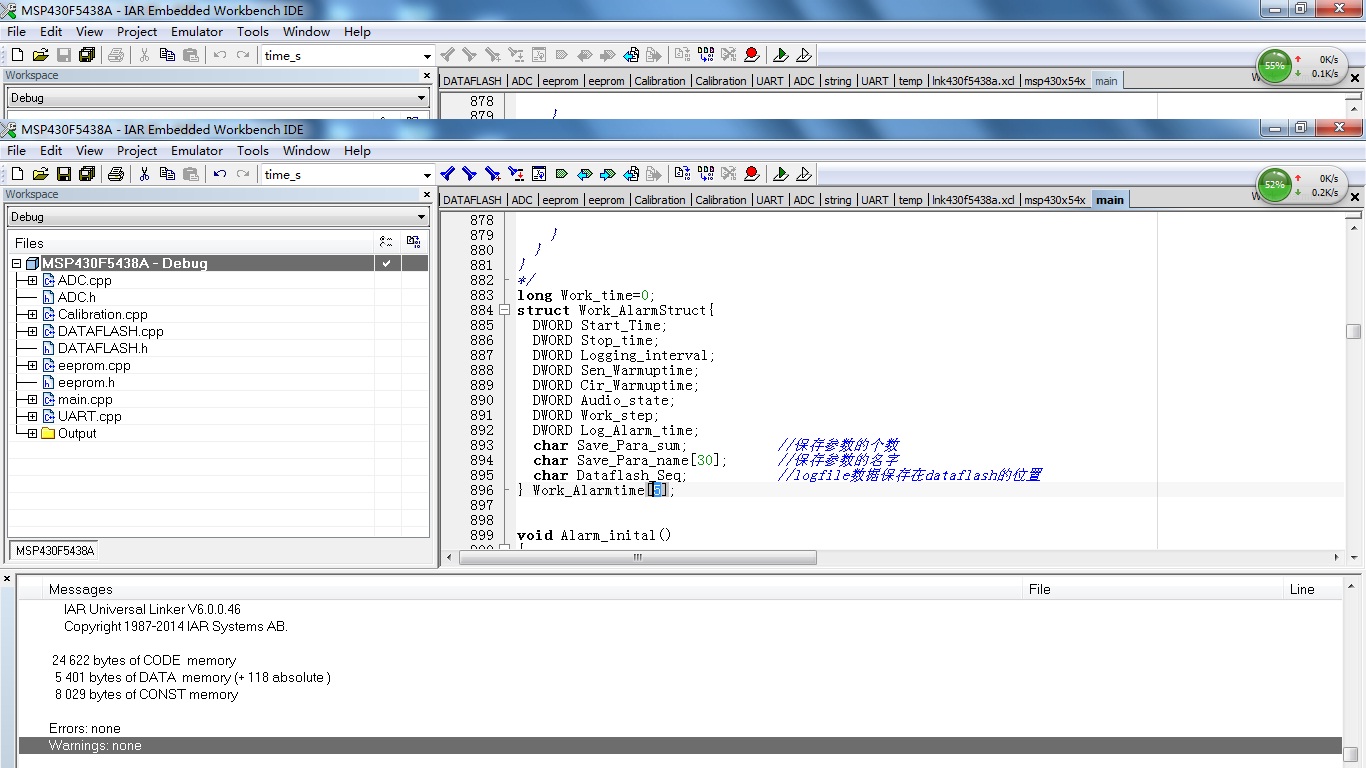Image resolution: width=1366 pixels, height=768 pixels.
Task: Click red breakpoint icon in background window toolbar
Action: (x=752, y=55)
